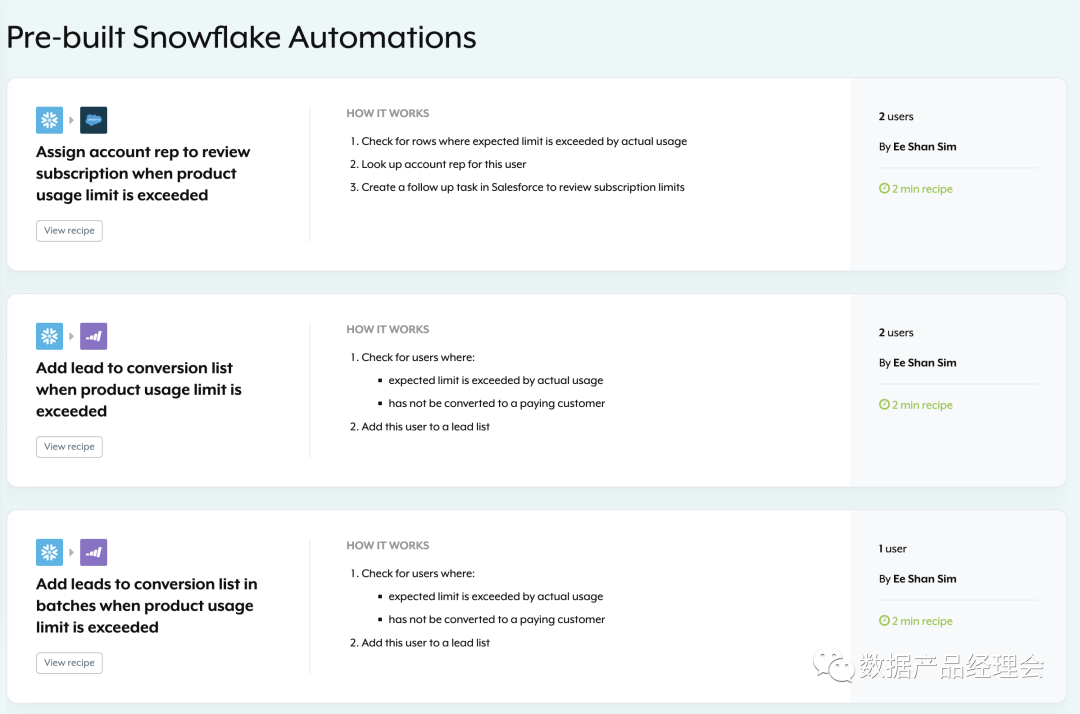Viewport: 1080px width, 714px height.
Task: Click expected limit is exceeded bullet in batches card
Action: tap(495, 596)
